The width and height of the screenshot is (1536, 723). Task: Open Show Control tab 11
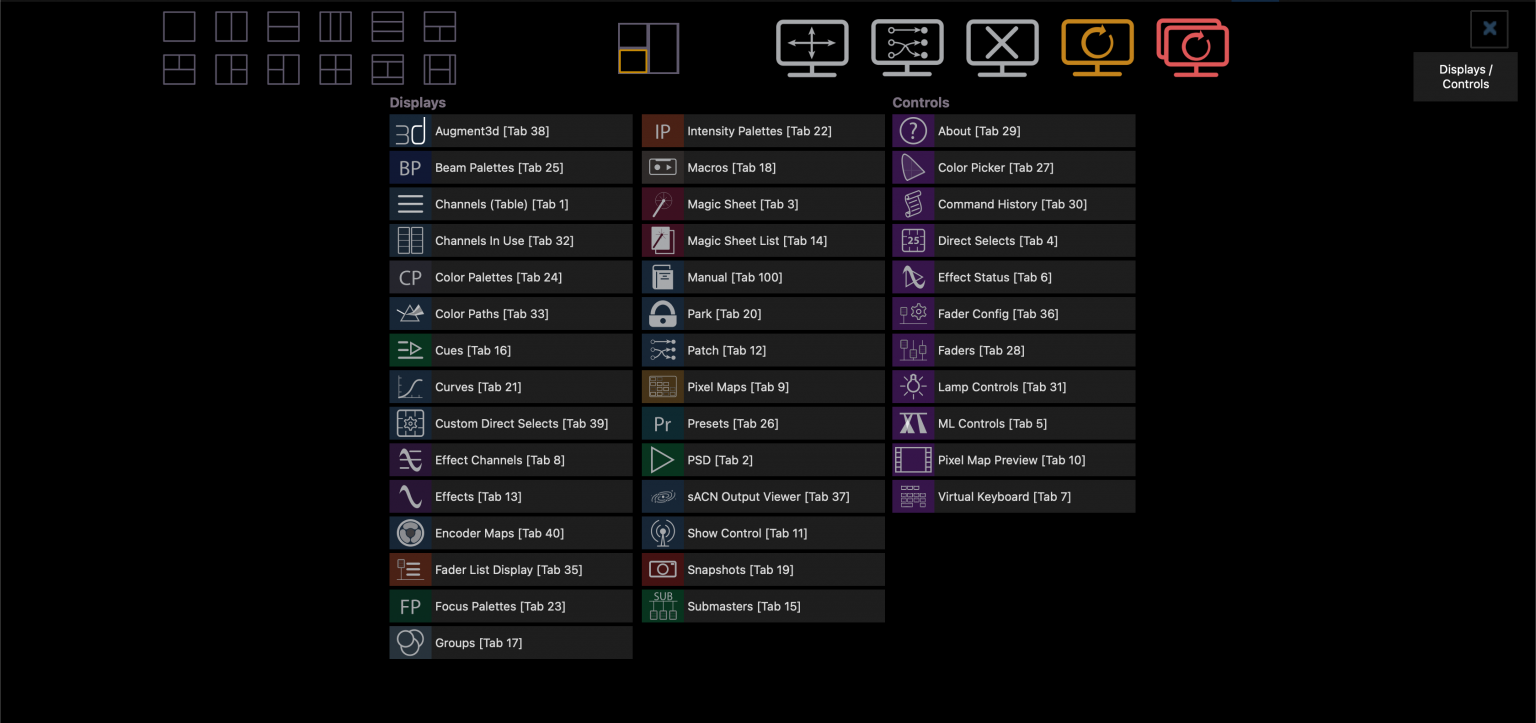[x=763, y=533]
